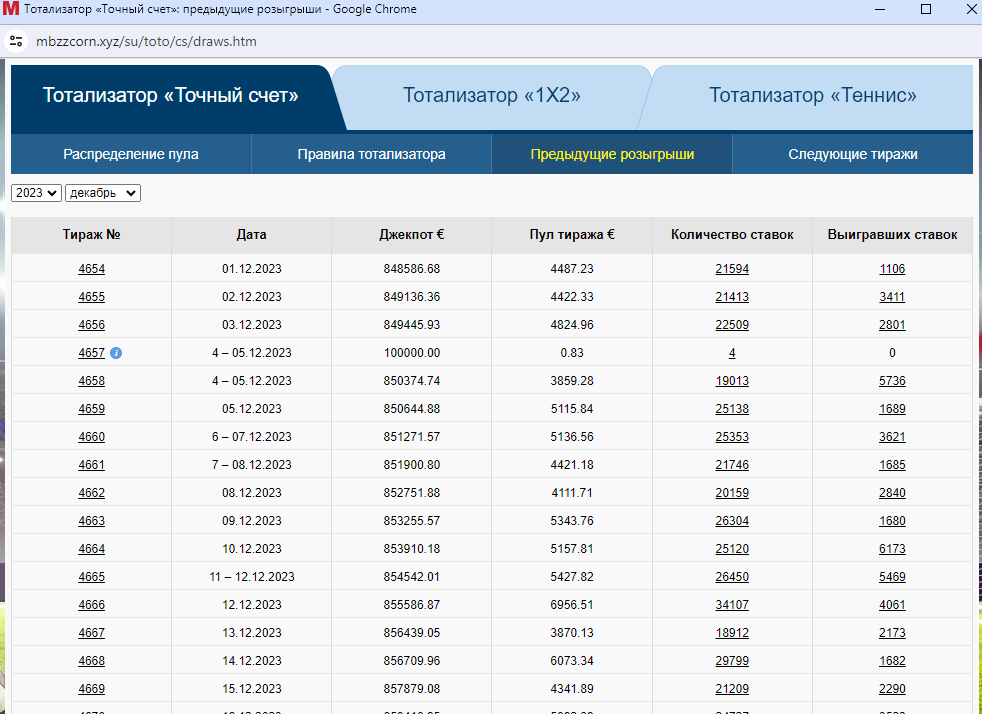The image size is (982, 714).
Task: Click bets count 22509 link
Action: 732,325
